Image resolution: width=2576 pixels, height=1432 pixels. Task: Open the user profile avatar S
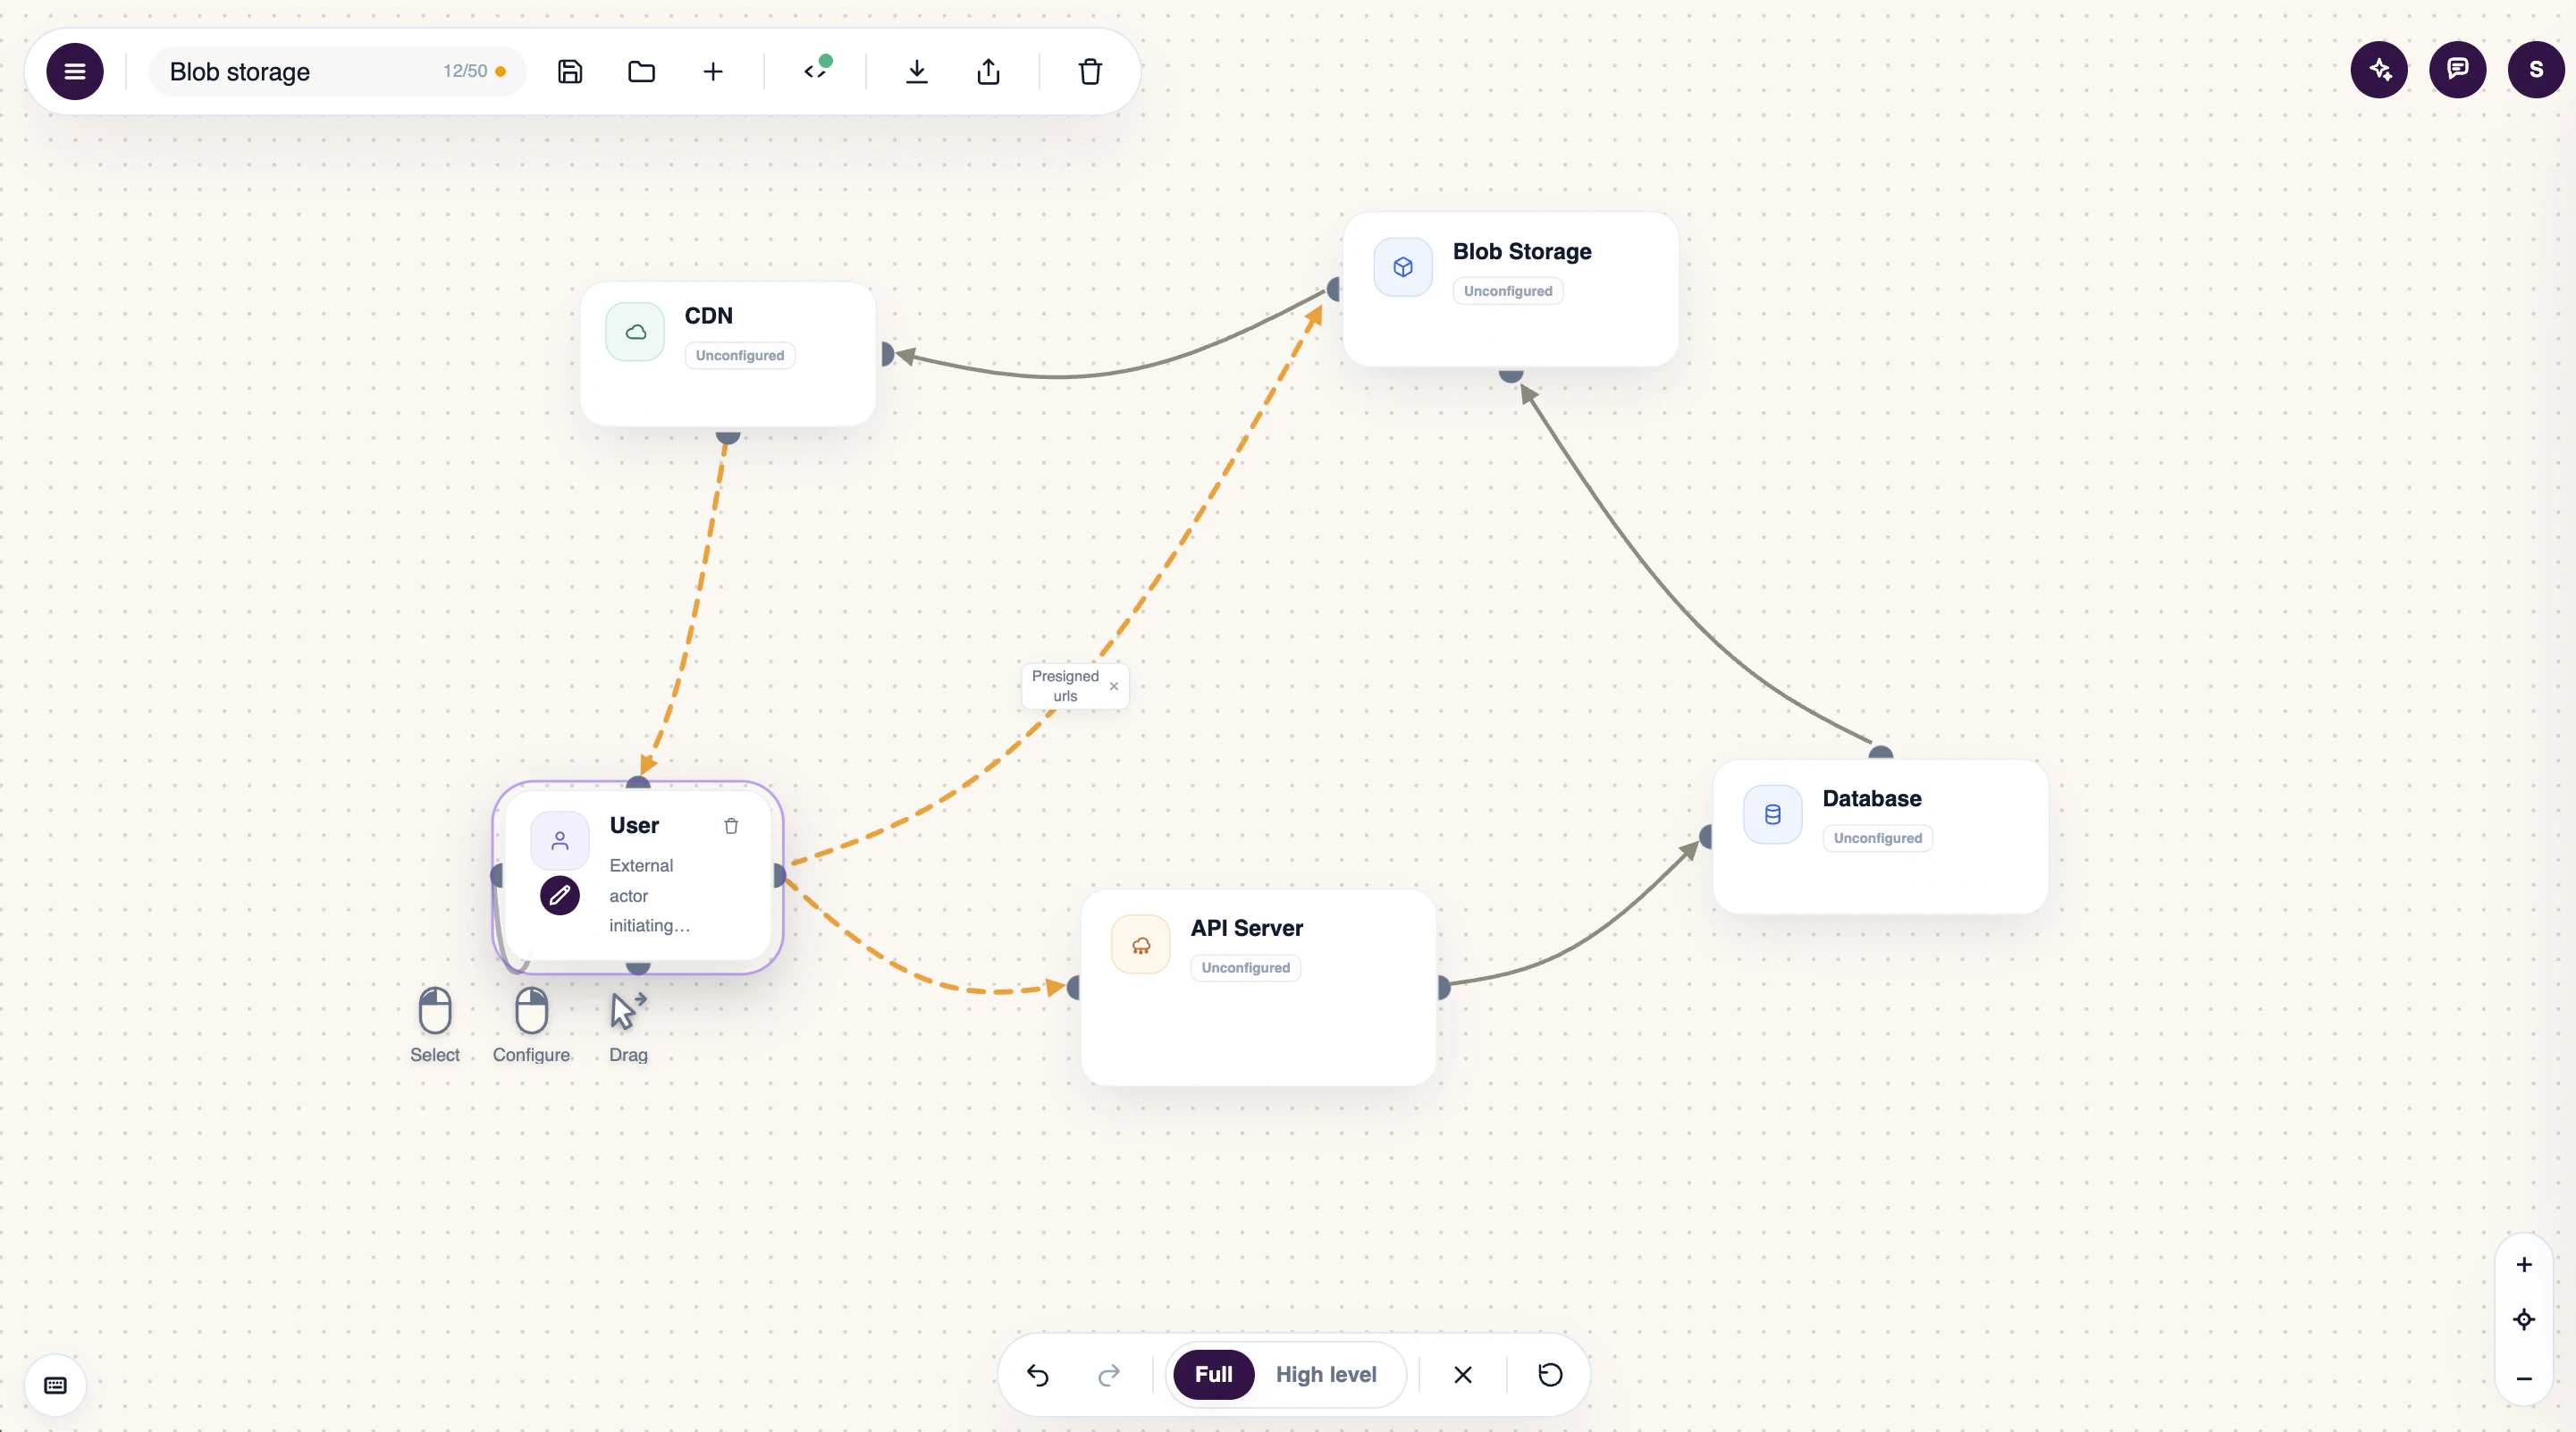(2536, 69)
